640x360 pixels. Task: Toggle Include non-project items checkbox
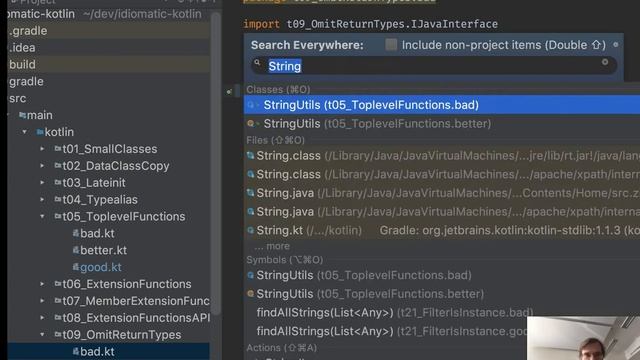[x=391, y=44]
